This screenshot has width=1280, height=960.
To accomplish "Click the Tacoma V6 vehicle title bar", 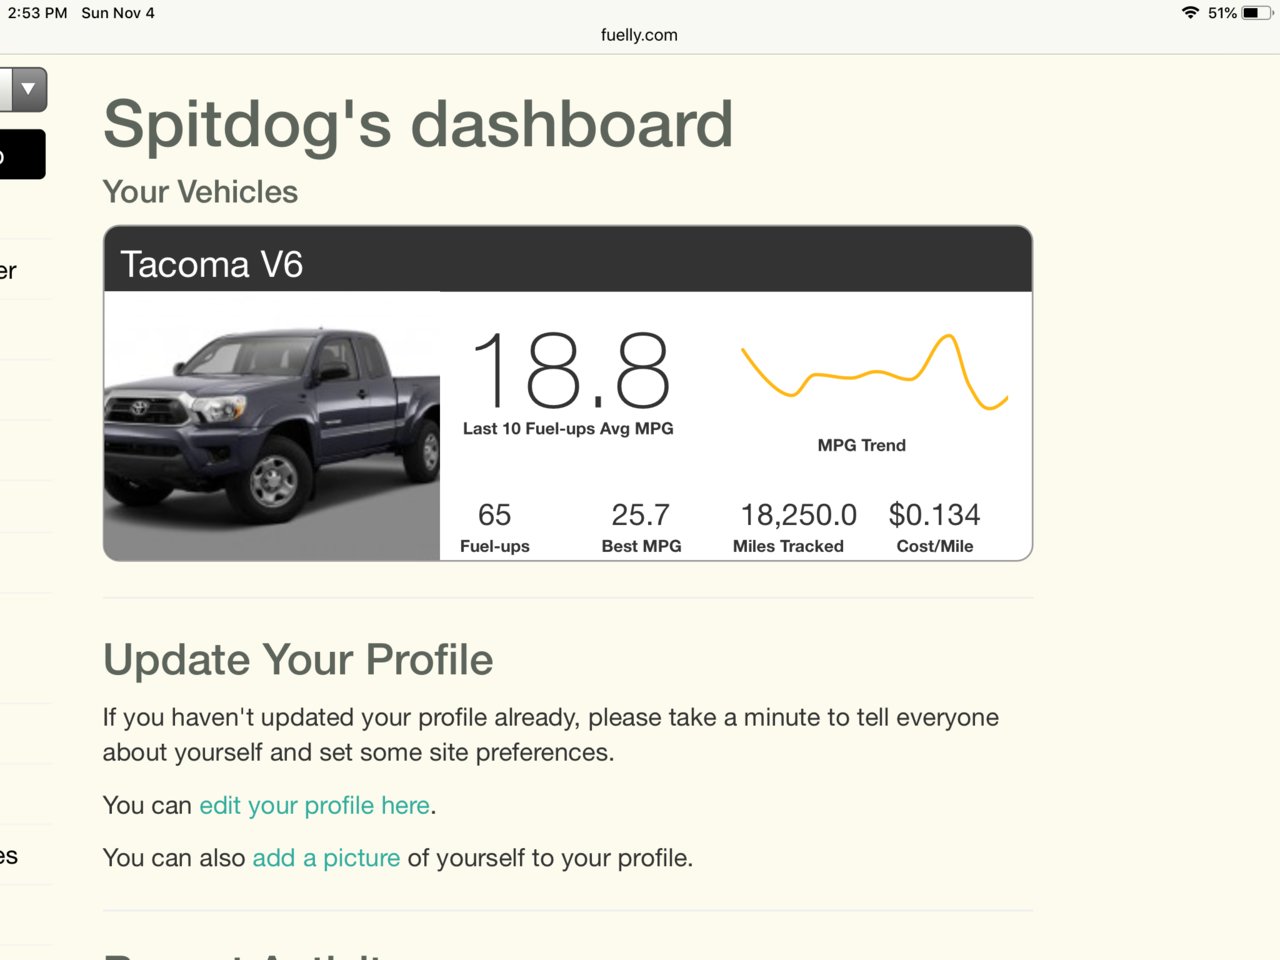I will point(567,263).
